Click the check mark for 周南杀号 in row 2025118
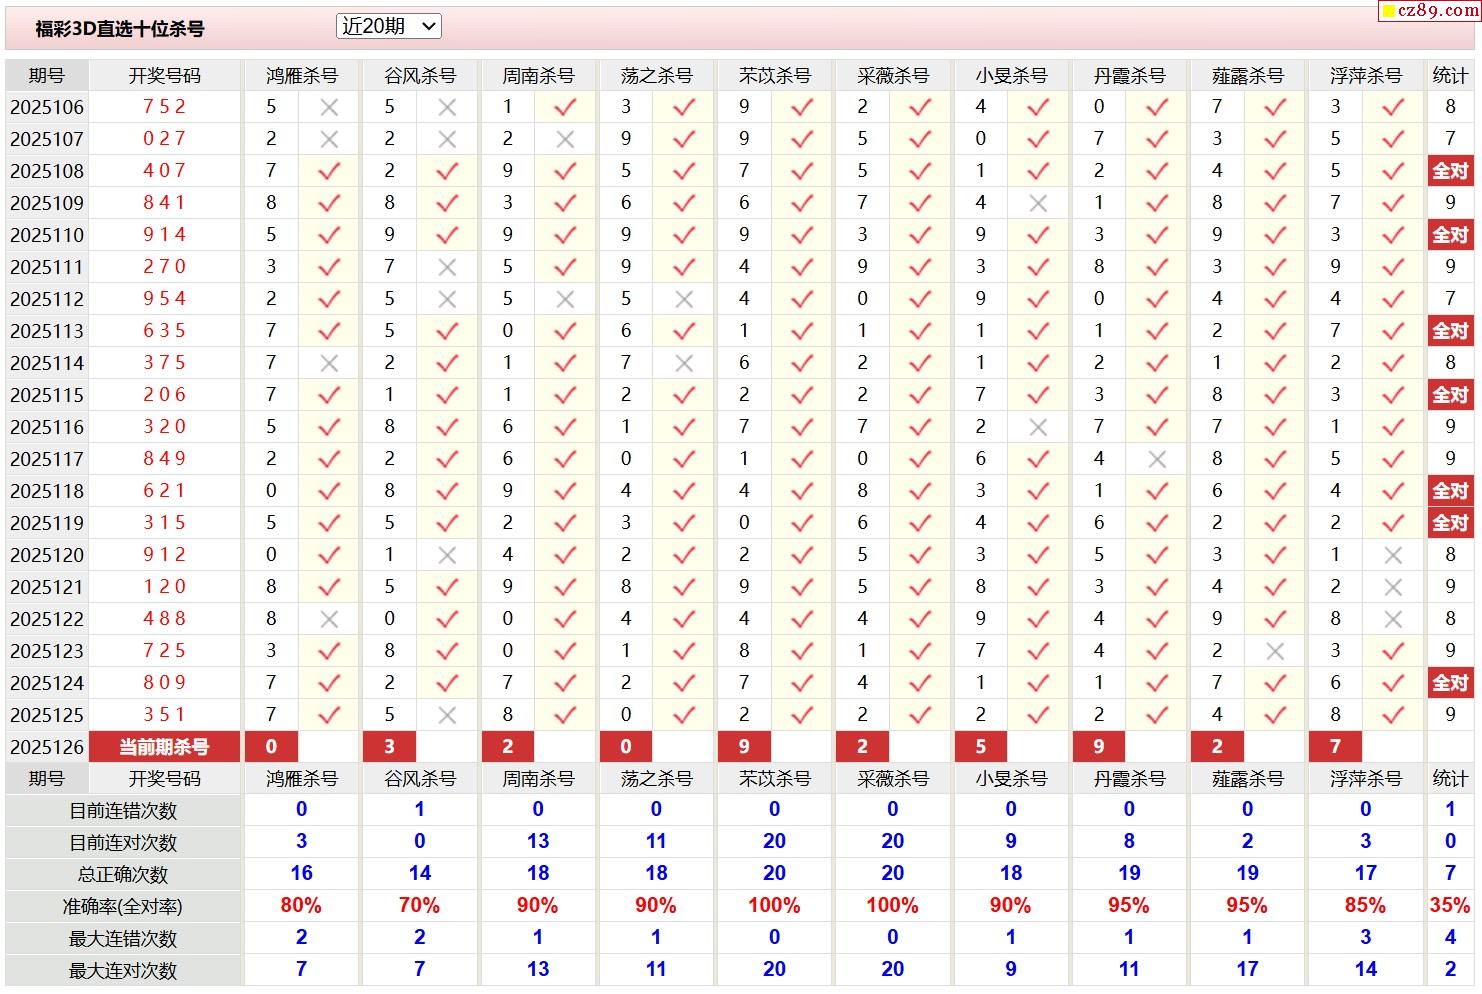Image resolution: width=1482 pixels, height=994 pixels. click(x=565, y=491)
